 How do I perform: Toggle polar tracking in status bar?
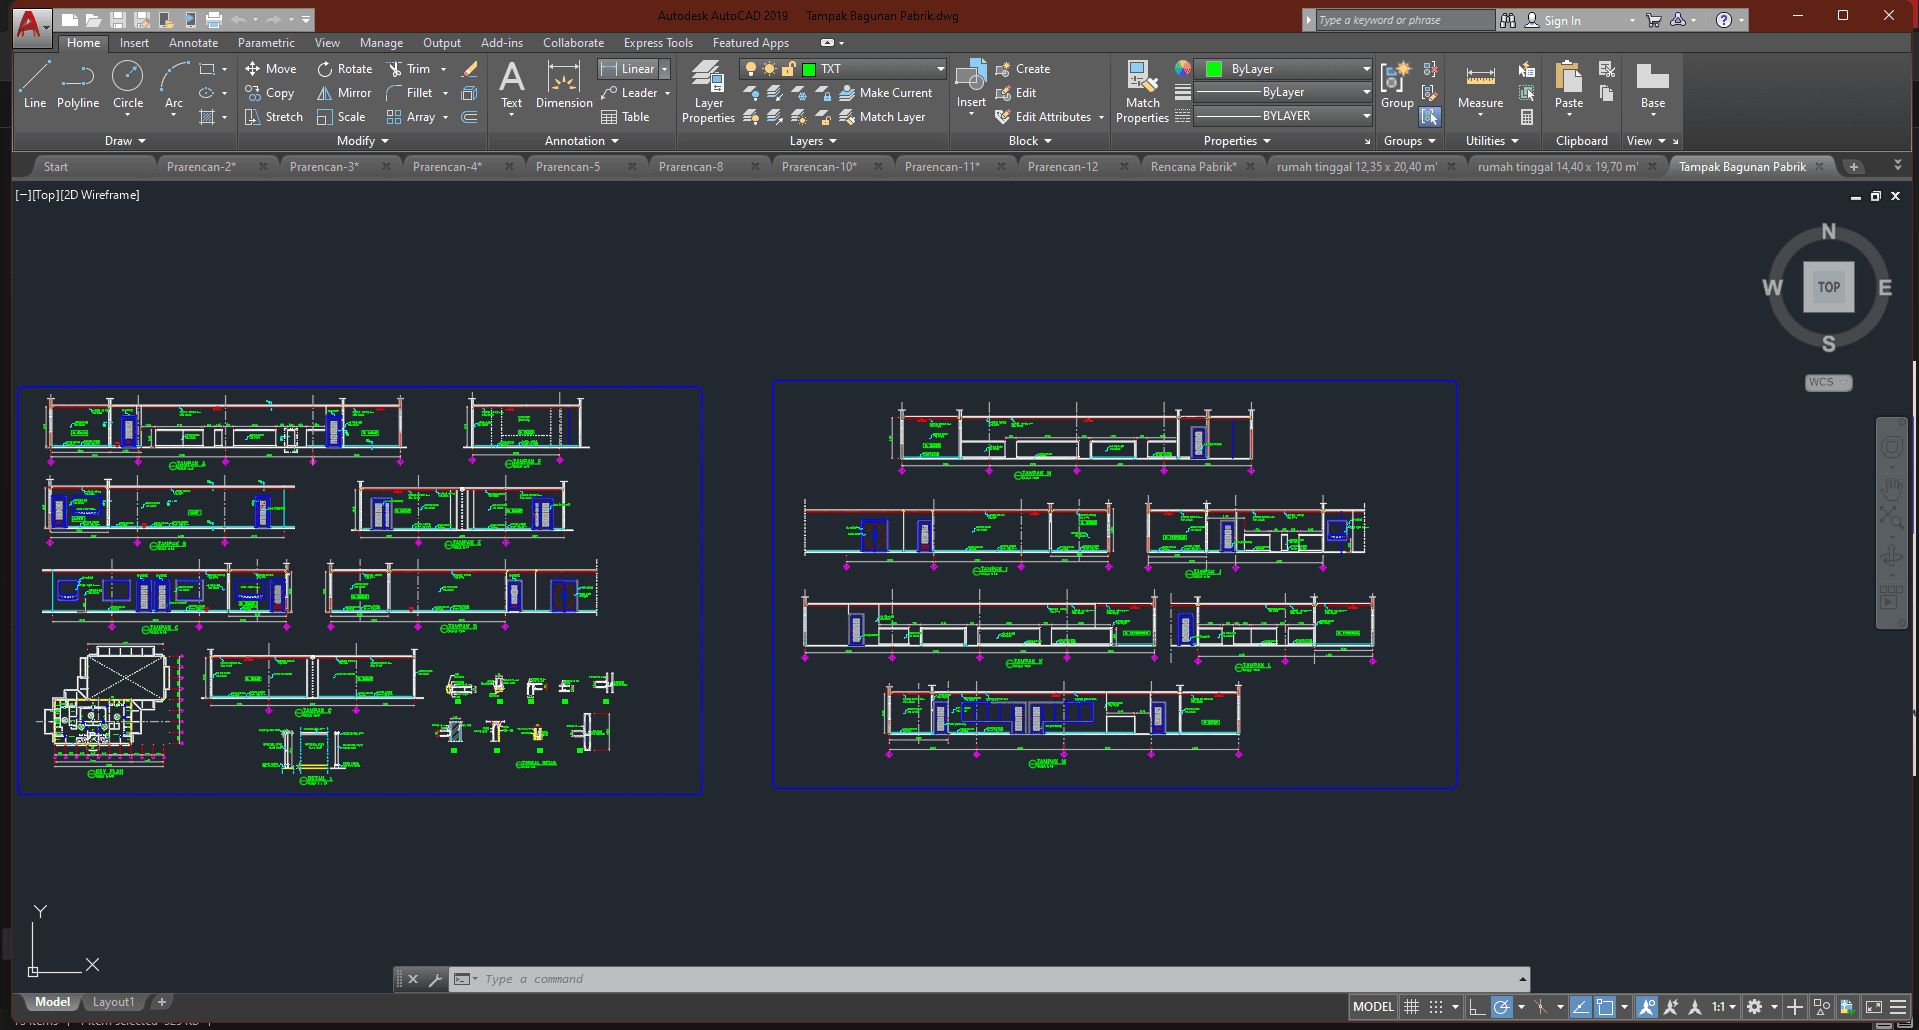coord(1501,1007)
